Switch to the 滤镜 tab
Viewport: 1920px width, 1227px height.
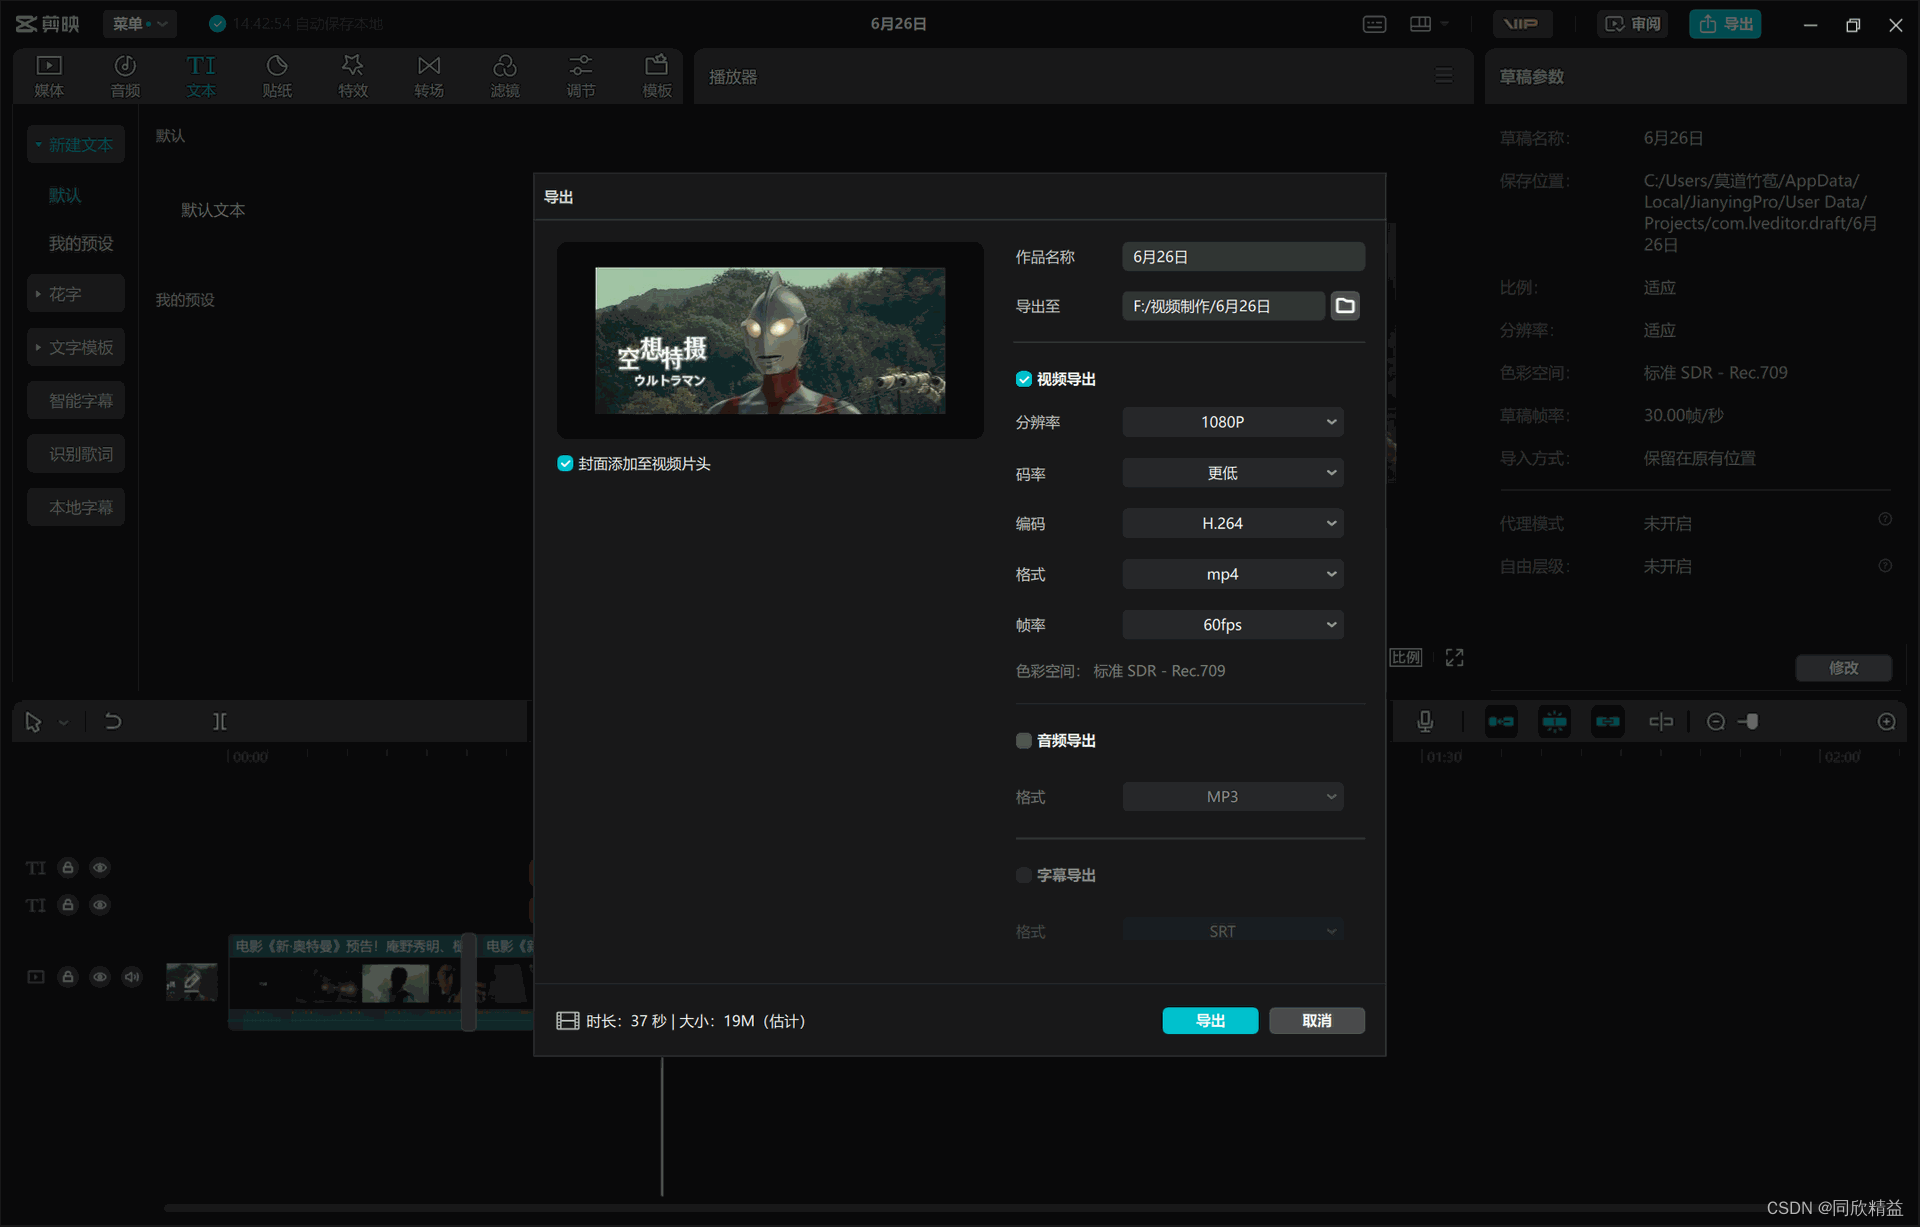click(505, 76)
